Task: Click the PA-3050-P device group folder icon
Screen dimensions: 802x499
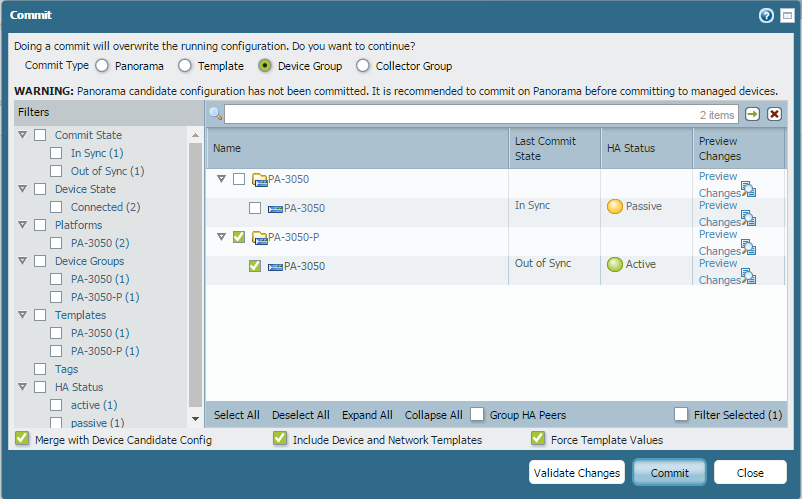Action: (x=260, y=238)
